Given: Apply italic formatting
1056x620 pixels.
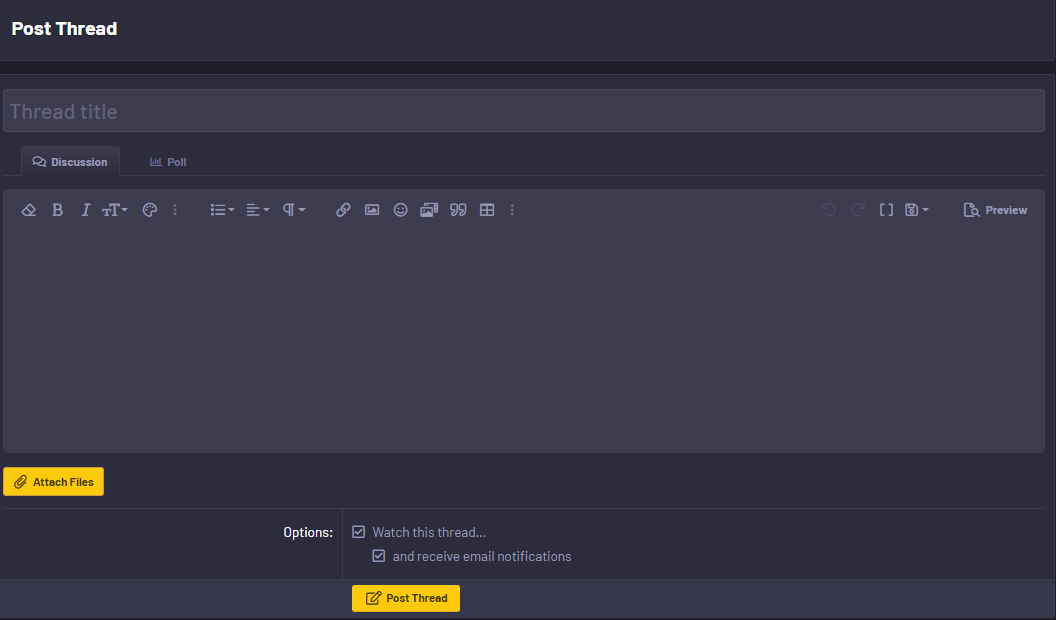Looking at the screenshot, I should click(x=85, y=210).
